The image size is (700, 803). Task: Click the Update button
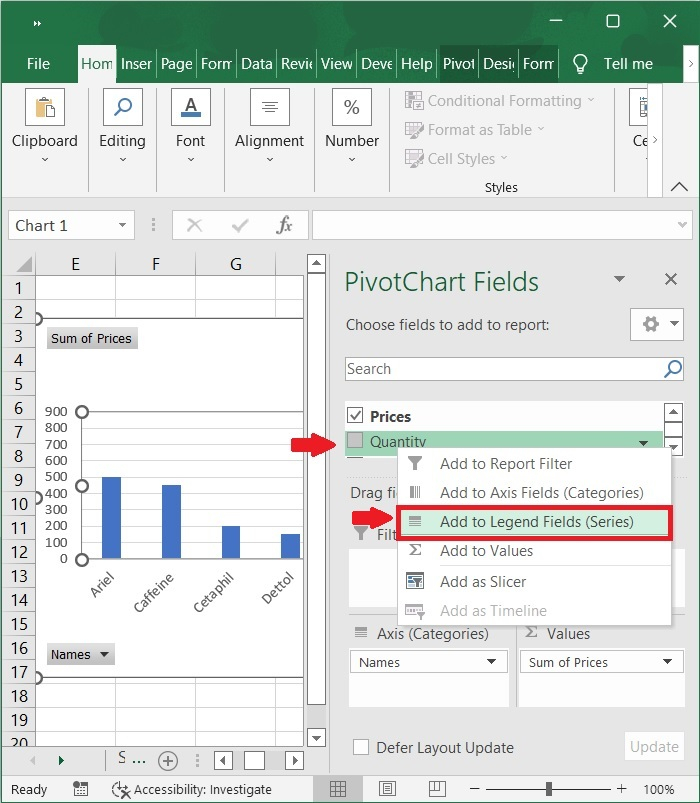(654, 747)
